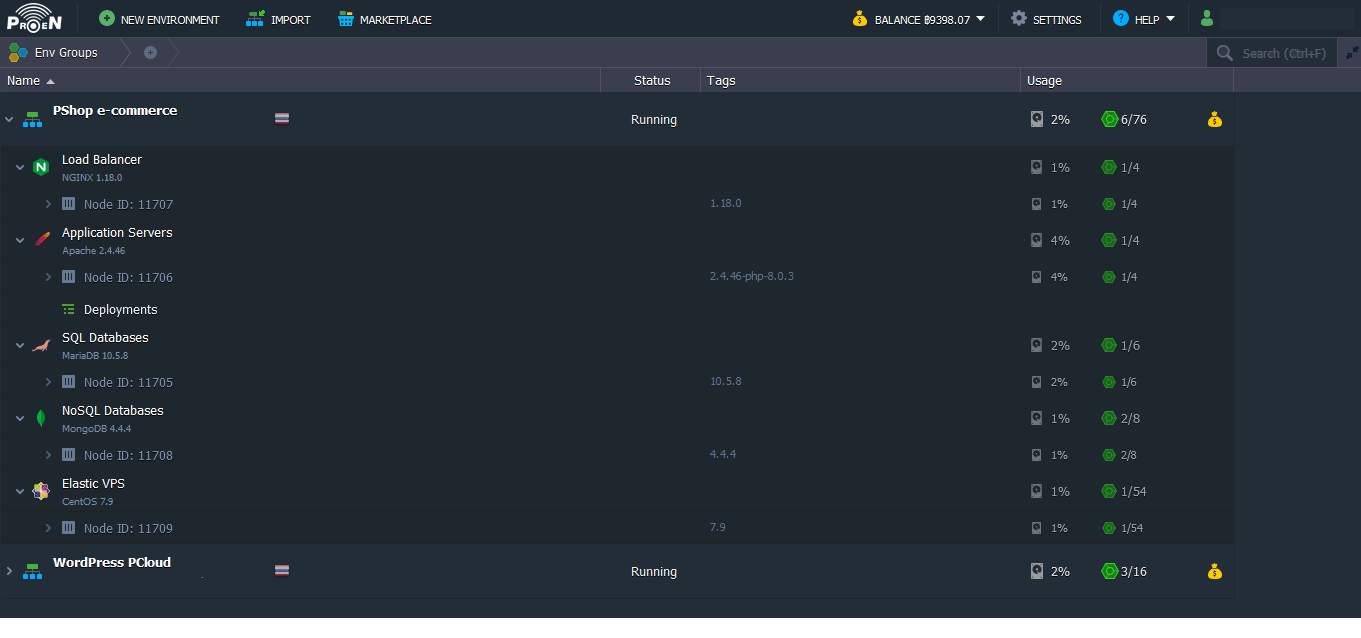1361x638 pixels.
Task: Click the user account icon
Action: click(x=1207, y=18)
